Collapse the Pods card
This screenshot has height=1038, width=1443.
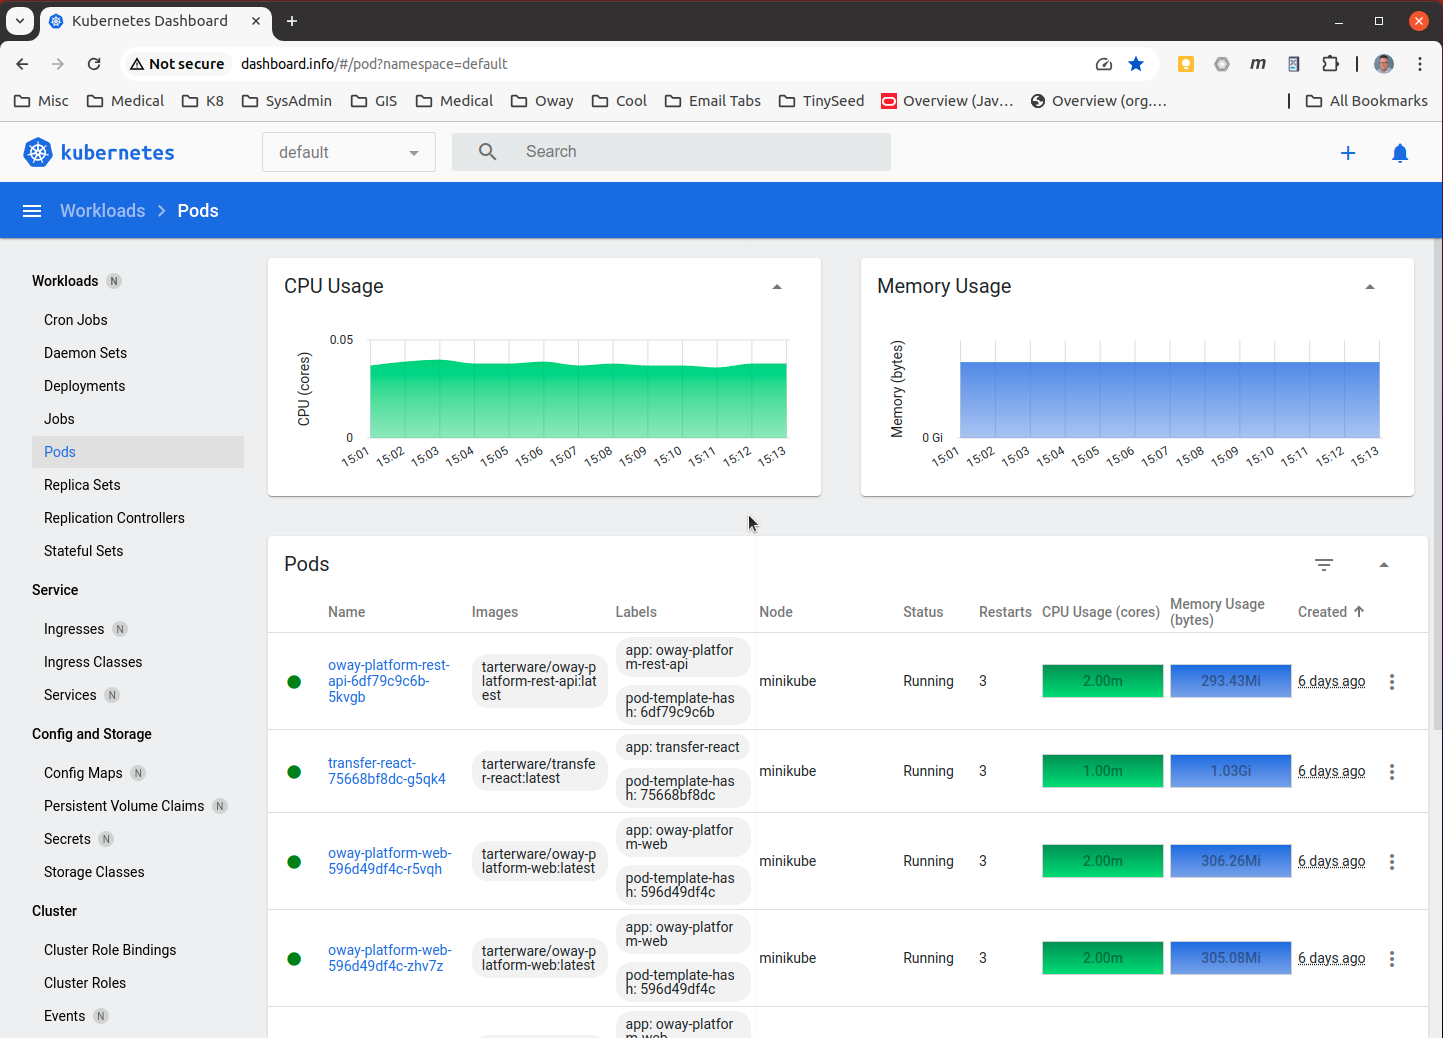pos(1384,565)
